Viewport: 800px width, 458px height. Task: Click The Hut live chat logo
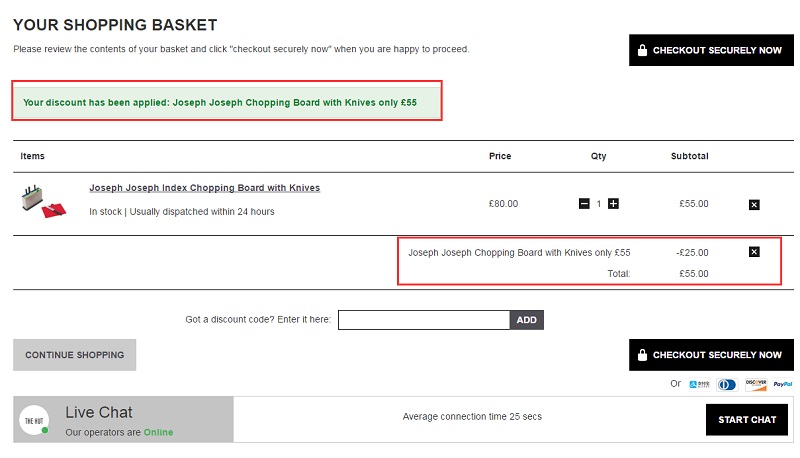click(34, 420)
